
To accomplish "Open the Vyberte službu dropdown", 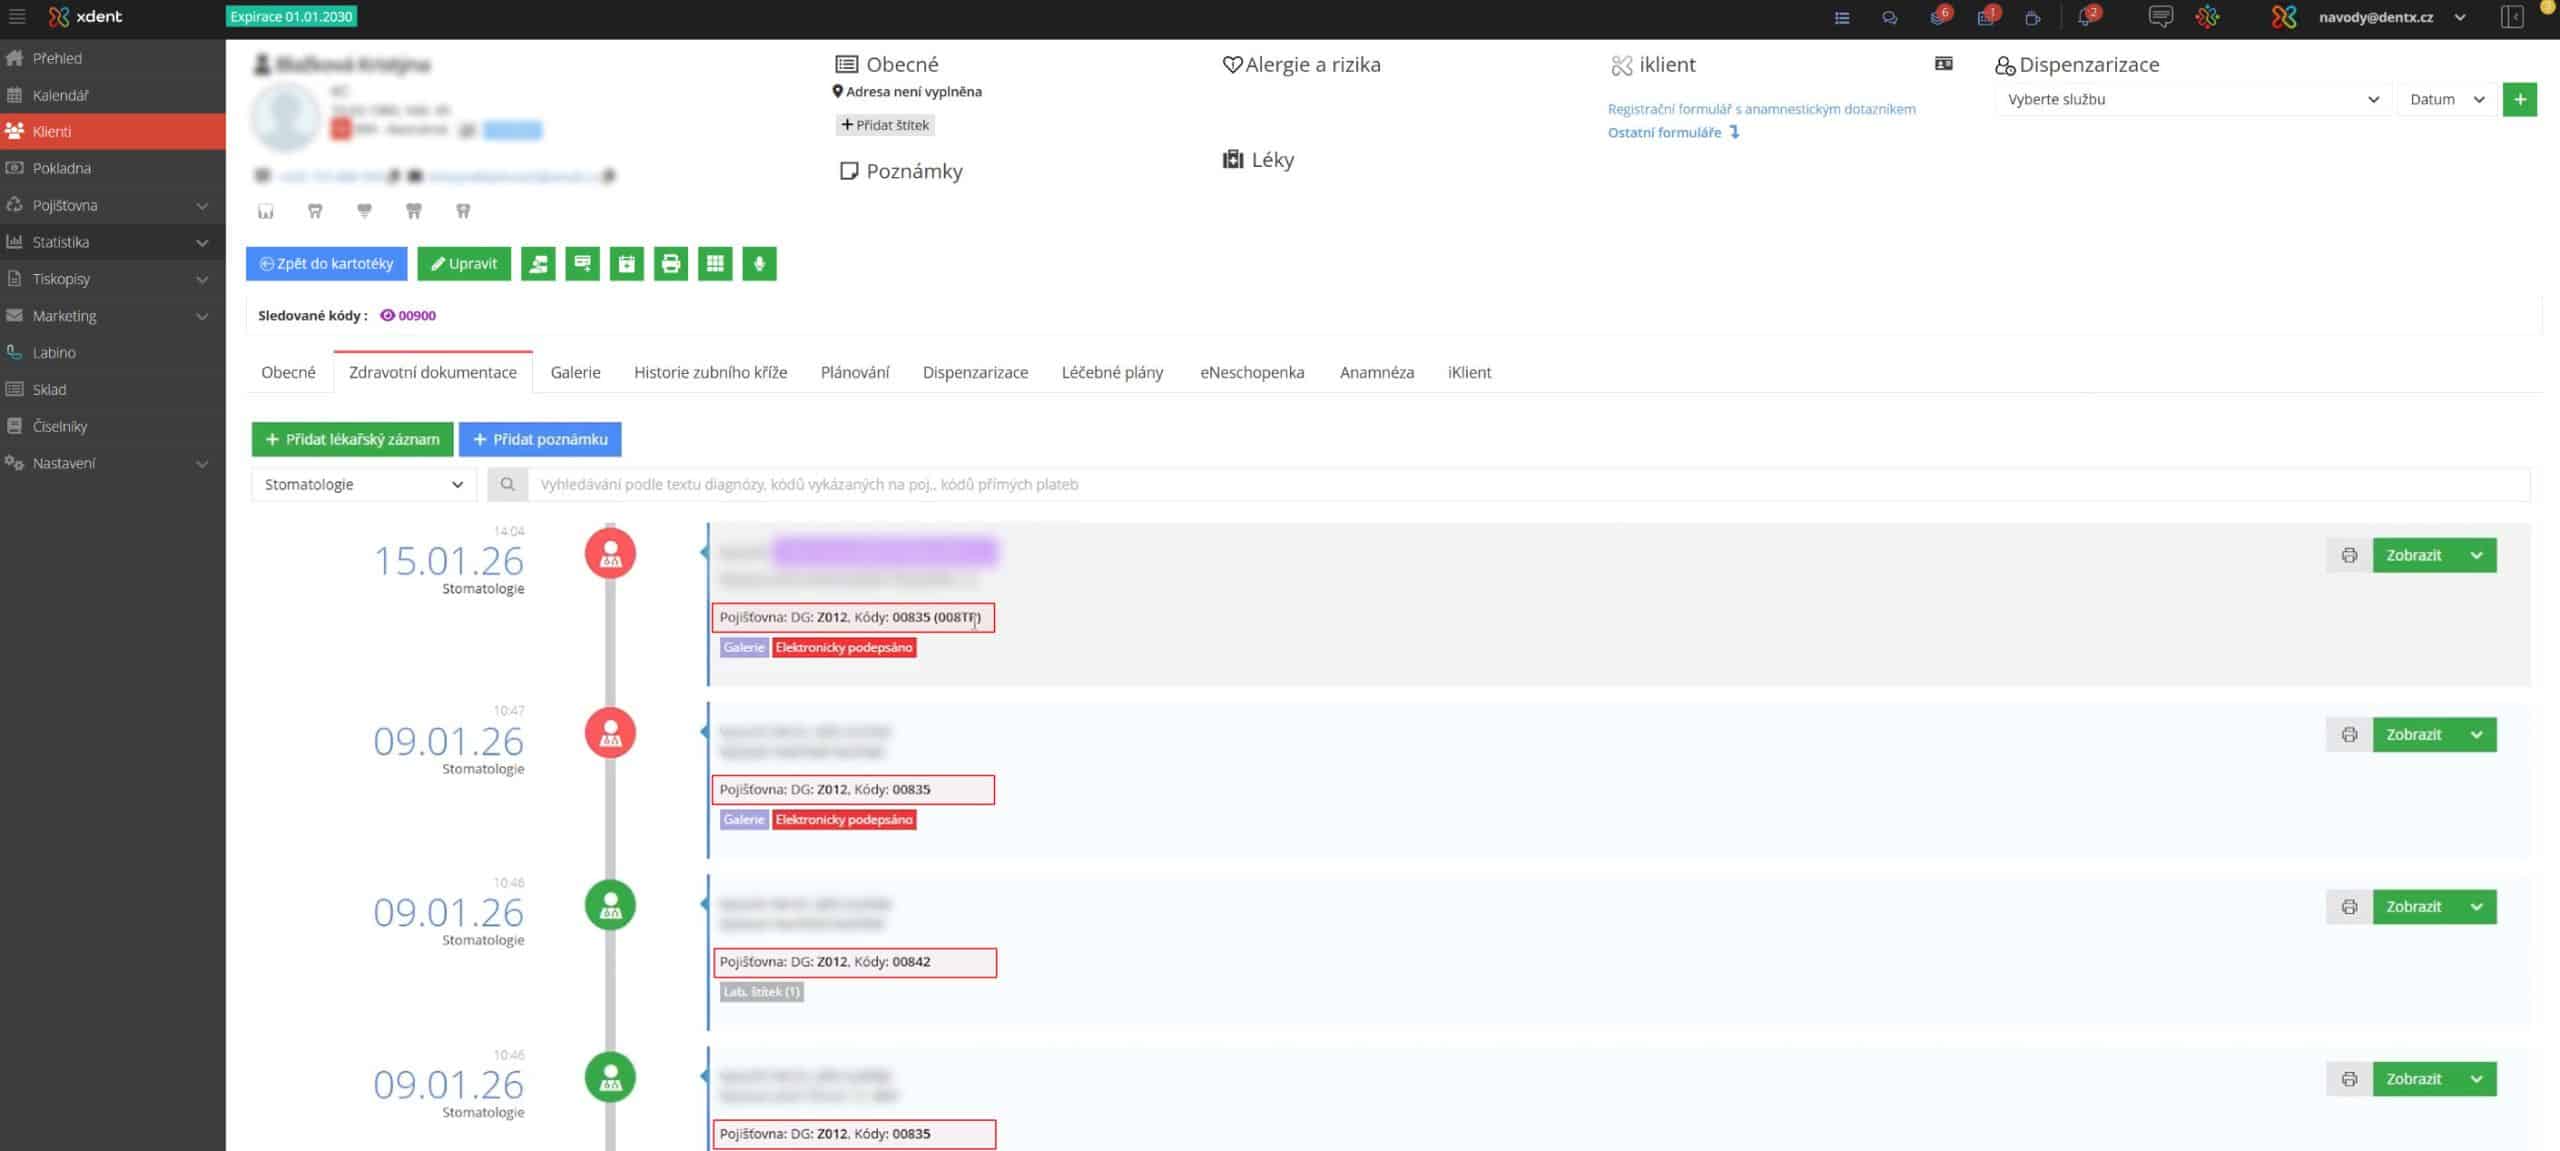I will point(2190,99).
